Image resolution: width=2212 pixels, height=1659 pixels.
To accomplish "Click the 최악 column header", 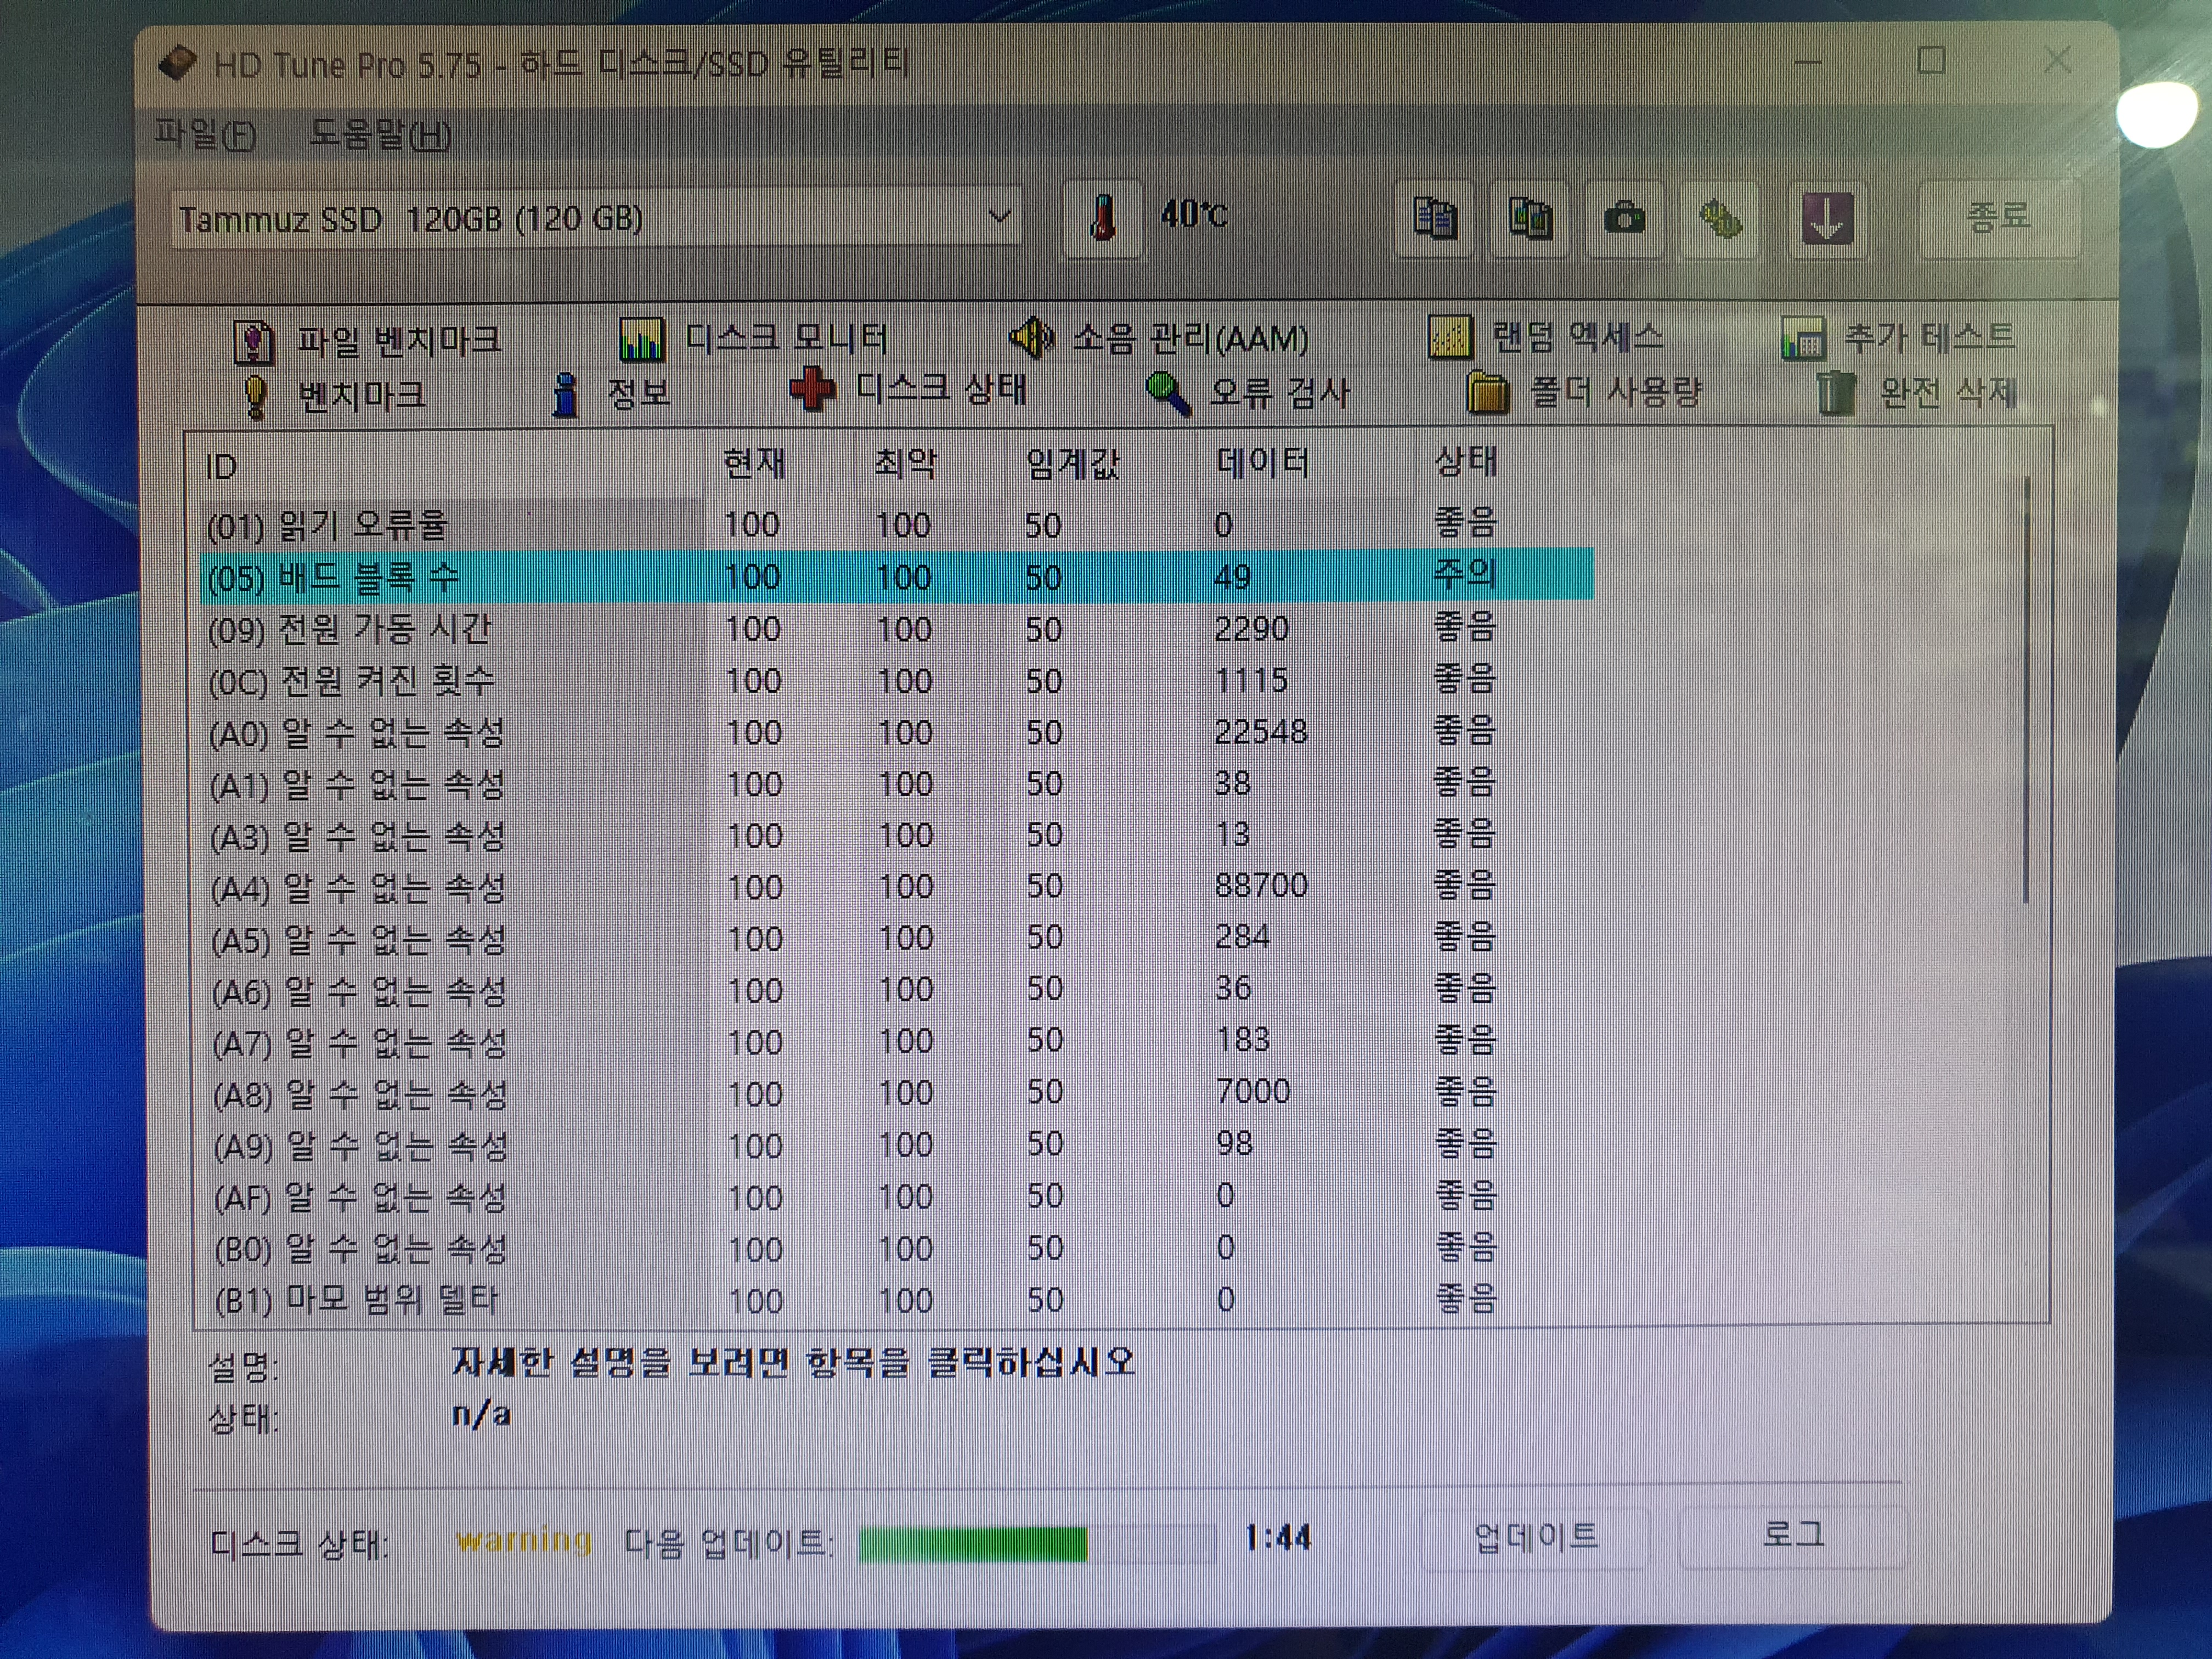I will (930, 464).
